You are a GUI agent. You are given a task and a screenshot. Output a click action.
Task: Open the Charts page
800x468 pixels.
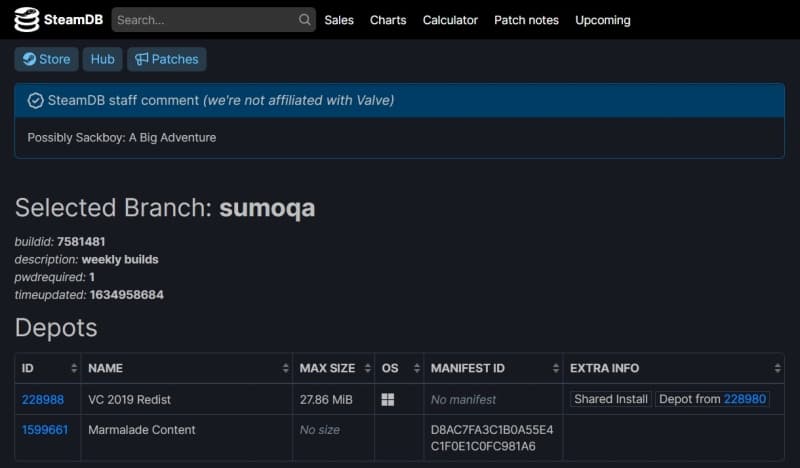pyautogui.click(x=388, y=20)
